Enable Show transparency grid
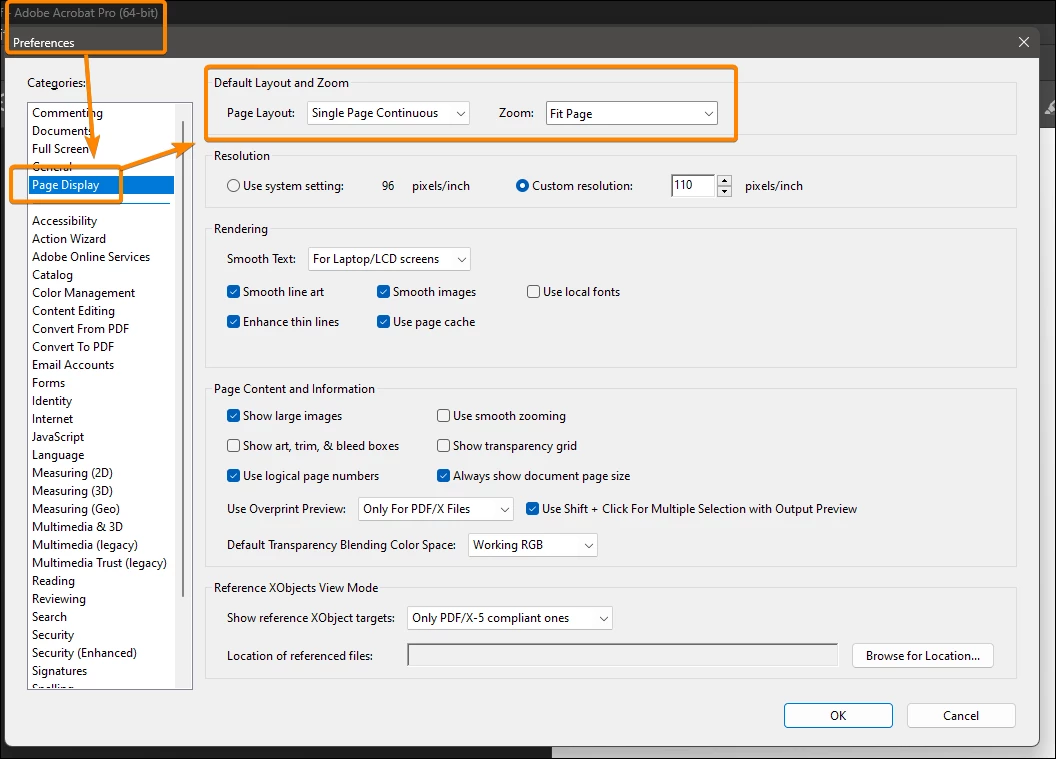 [x=443, y=446]
